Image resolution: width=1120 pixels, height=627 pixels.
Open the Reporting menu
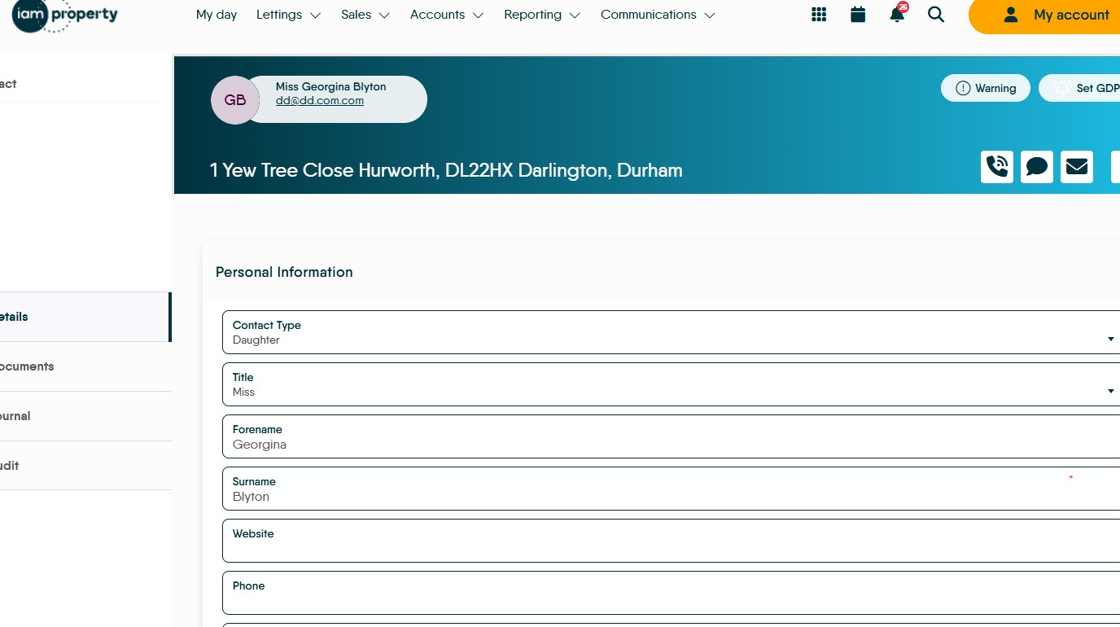click(x=541, y=14)
